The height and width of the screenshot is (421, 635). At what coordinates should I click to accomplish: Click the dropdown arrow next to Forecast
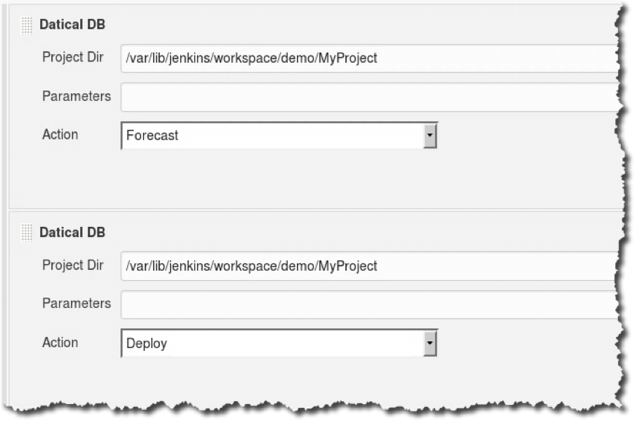point(430,136)
